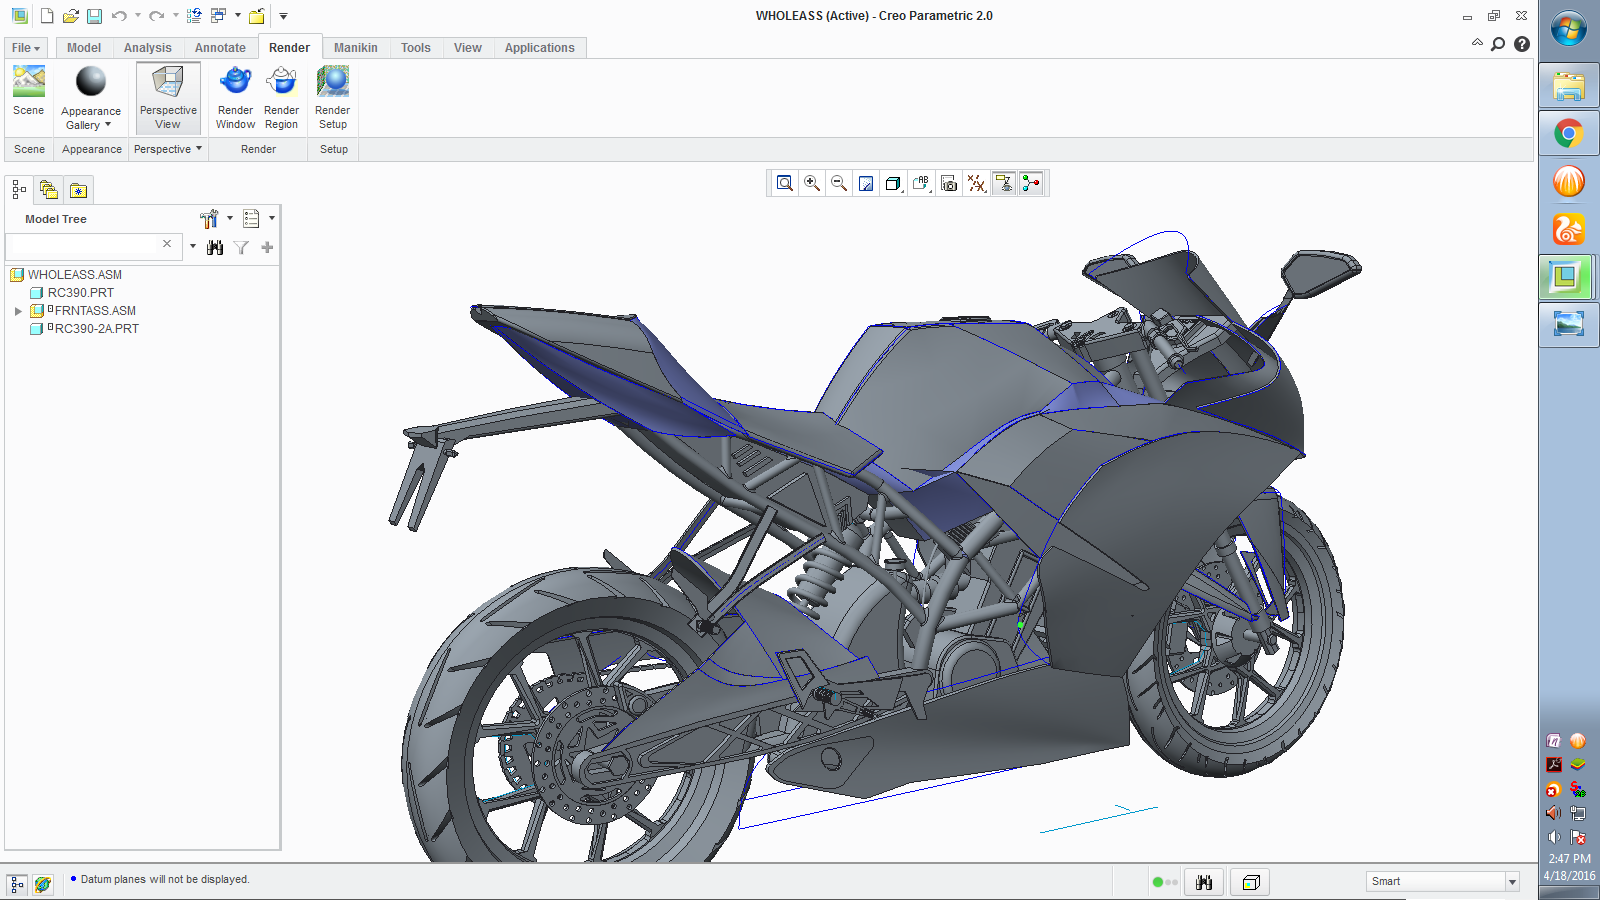The width and height of the screenshot is (1600, 900).
Task: Save the model with the floppy icon
Action: 94,16
